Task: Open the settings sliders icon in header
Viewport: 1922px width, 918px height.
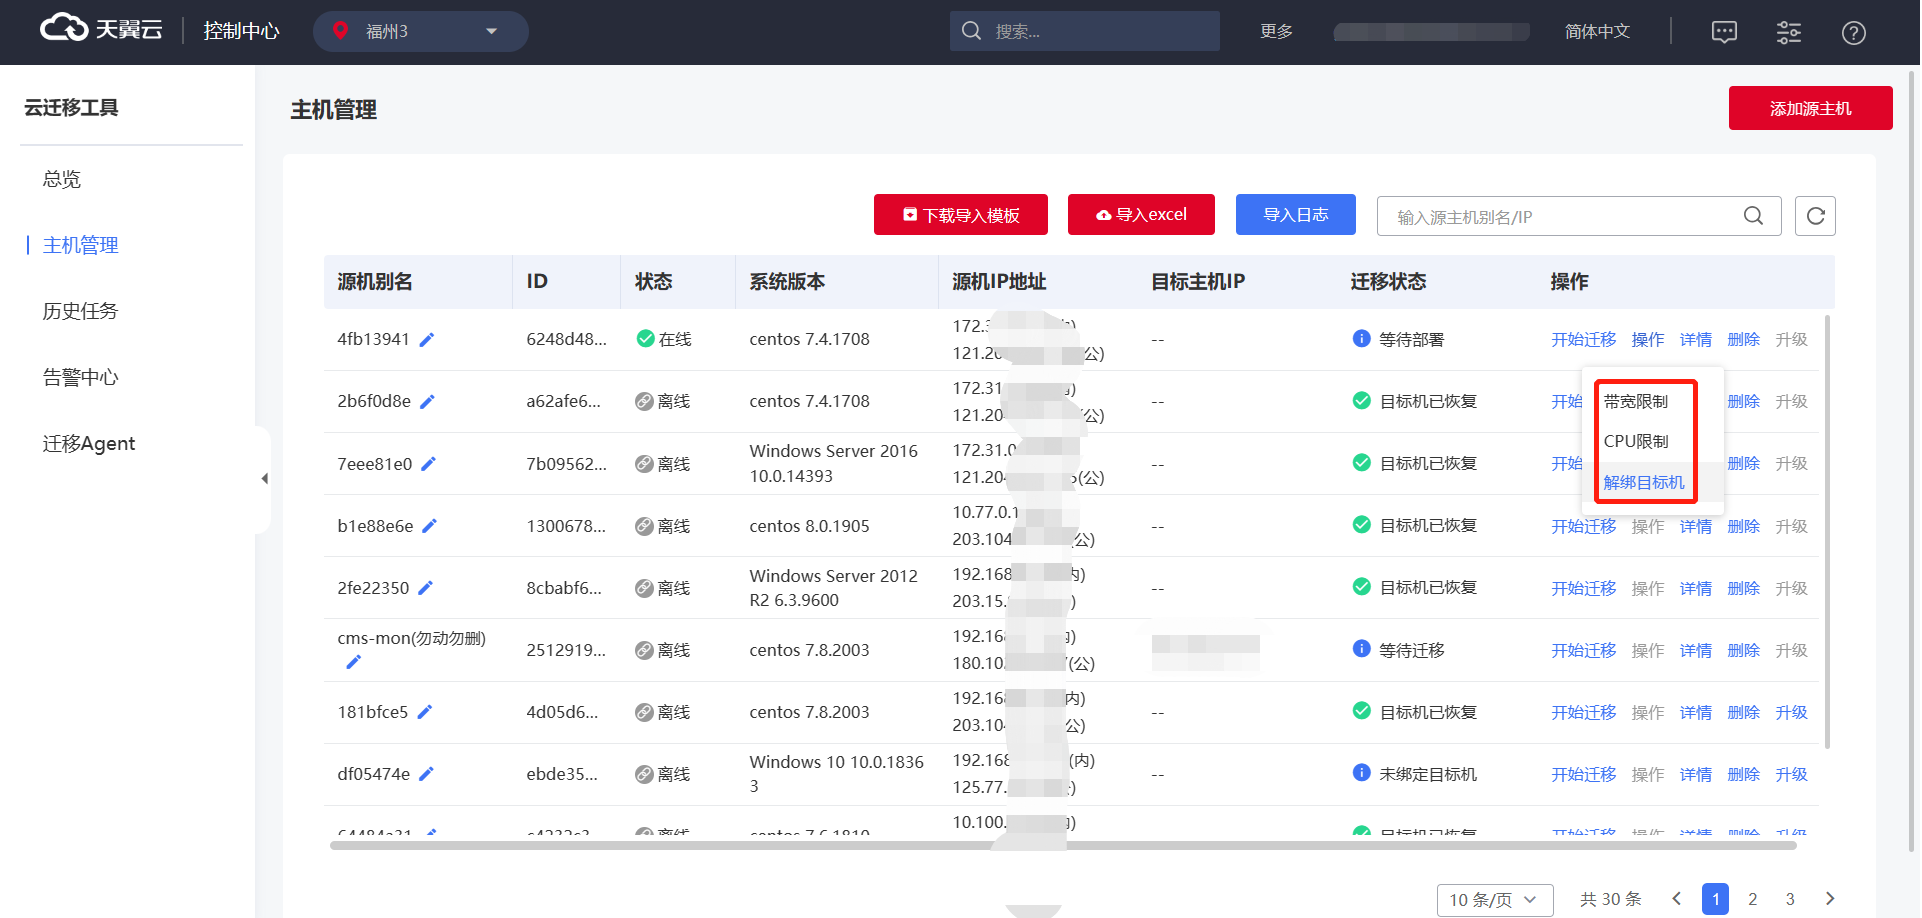Action: (x=1788, y=33)
